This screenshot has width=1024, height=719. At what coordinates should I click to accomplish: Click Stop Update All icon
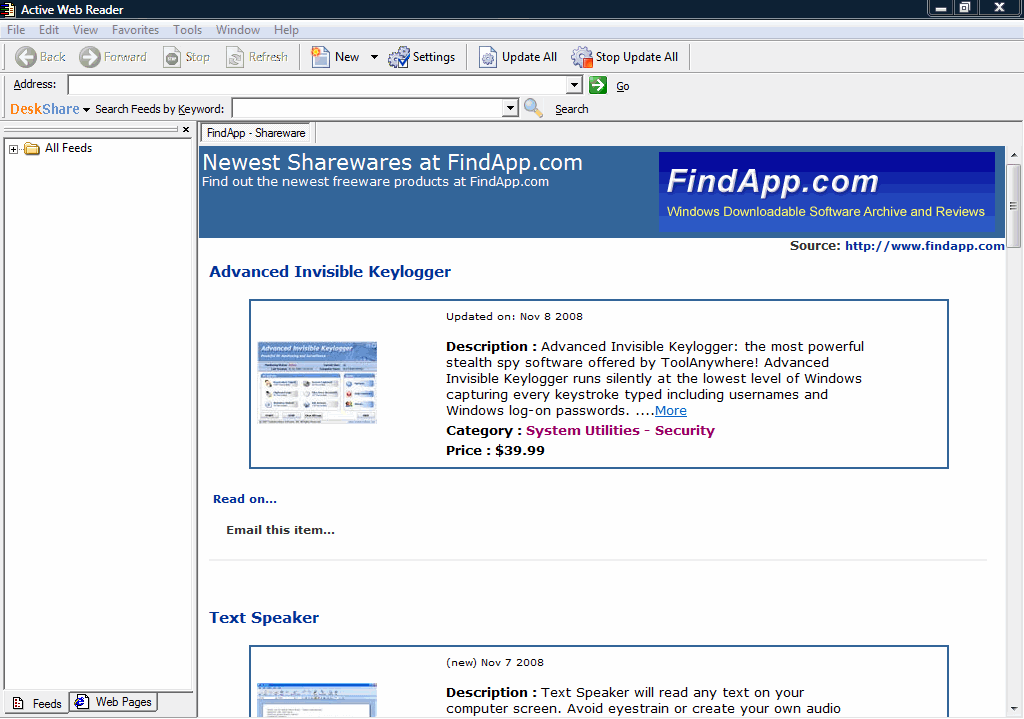(x=582, y=57)
